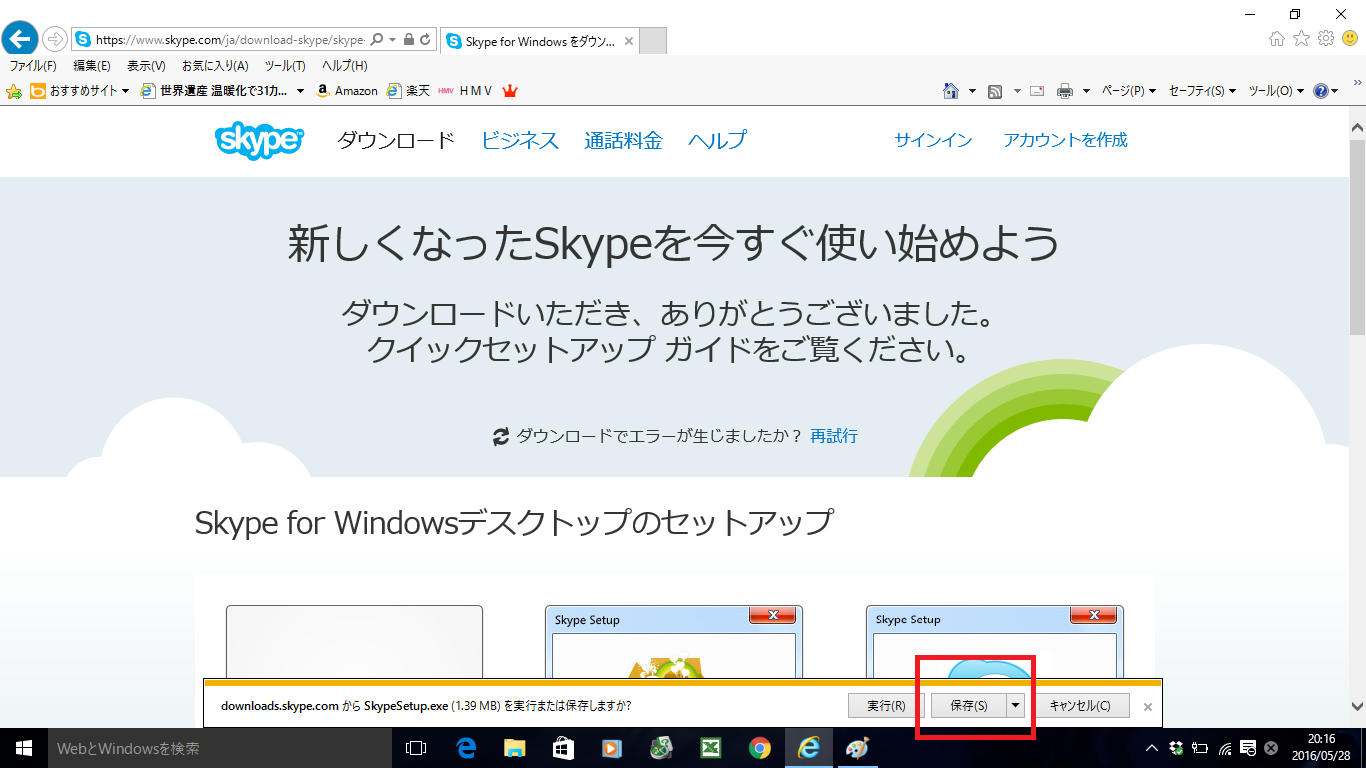
Task: Open the ツール(T) menu
Action: coord(285,66)
